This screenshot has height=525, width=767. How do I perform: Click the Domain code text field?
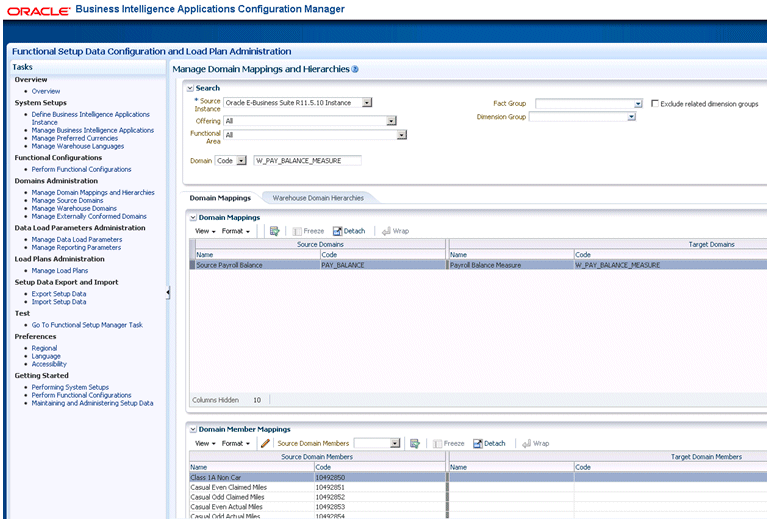pos(307,160)
